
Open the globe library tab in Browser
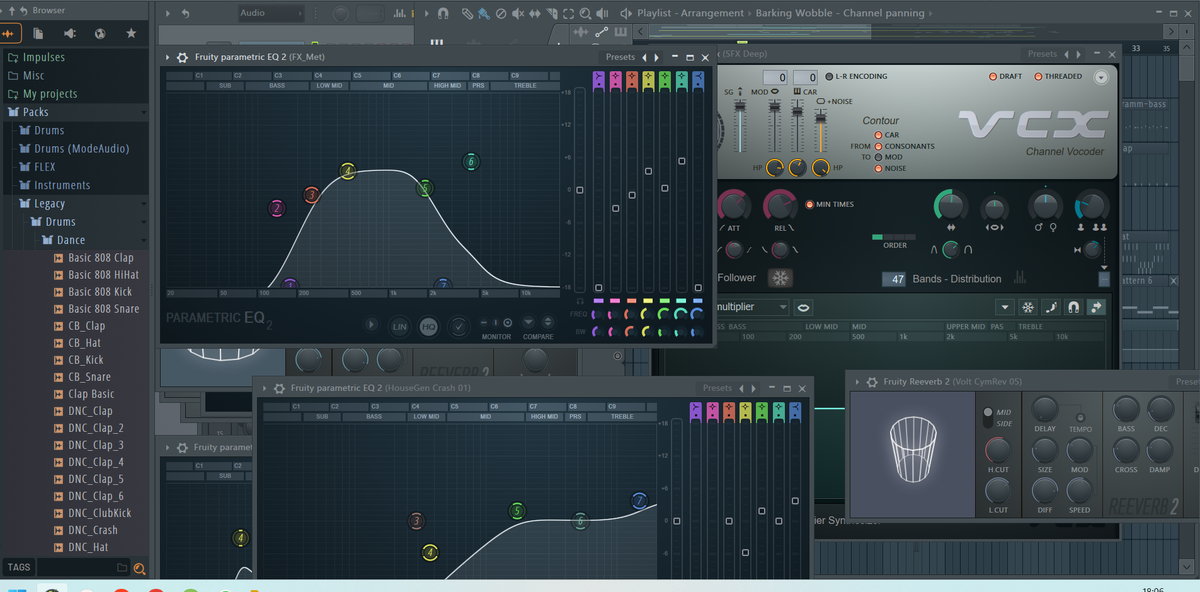click(x=100, y=34)
